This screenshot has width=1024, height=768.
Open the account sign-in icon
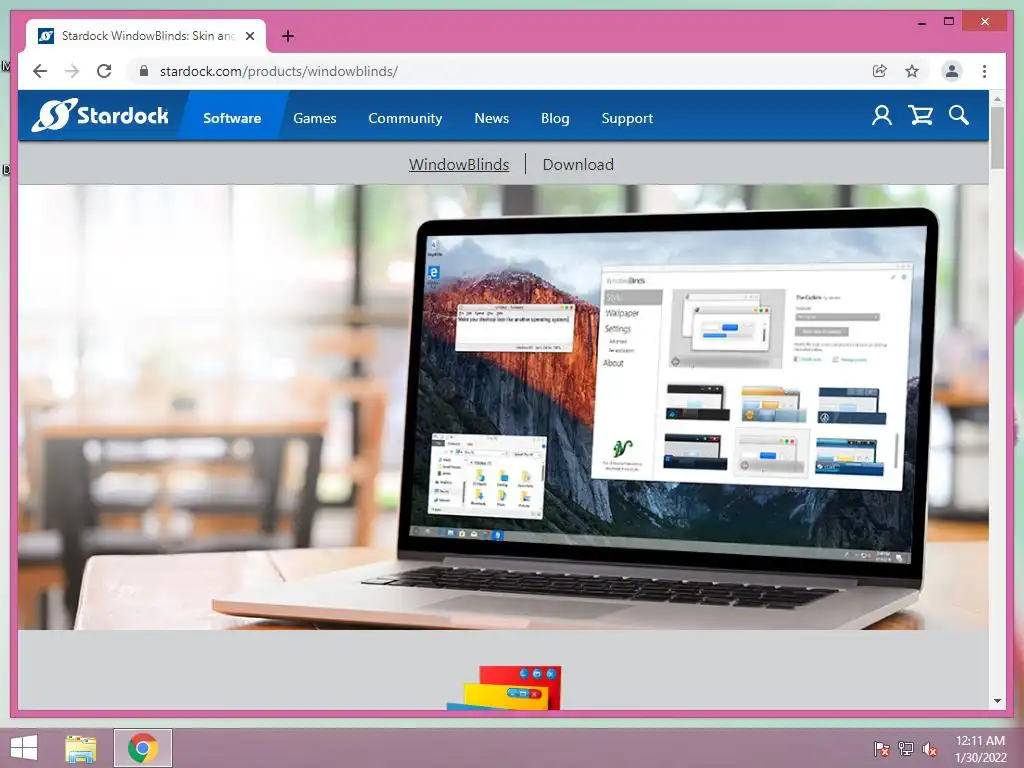882,116
